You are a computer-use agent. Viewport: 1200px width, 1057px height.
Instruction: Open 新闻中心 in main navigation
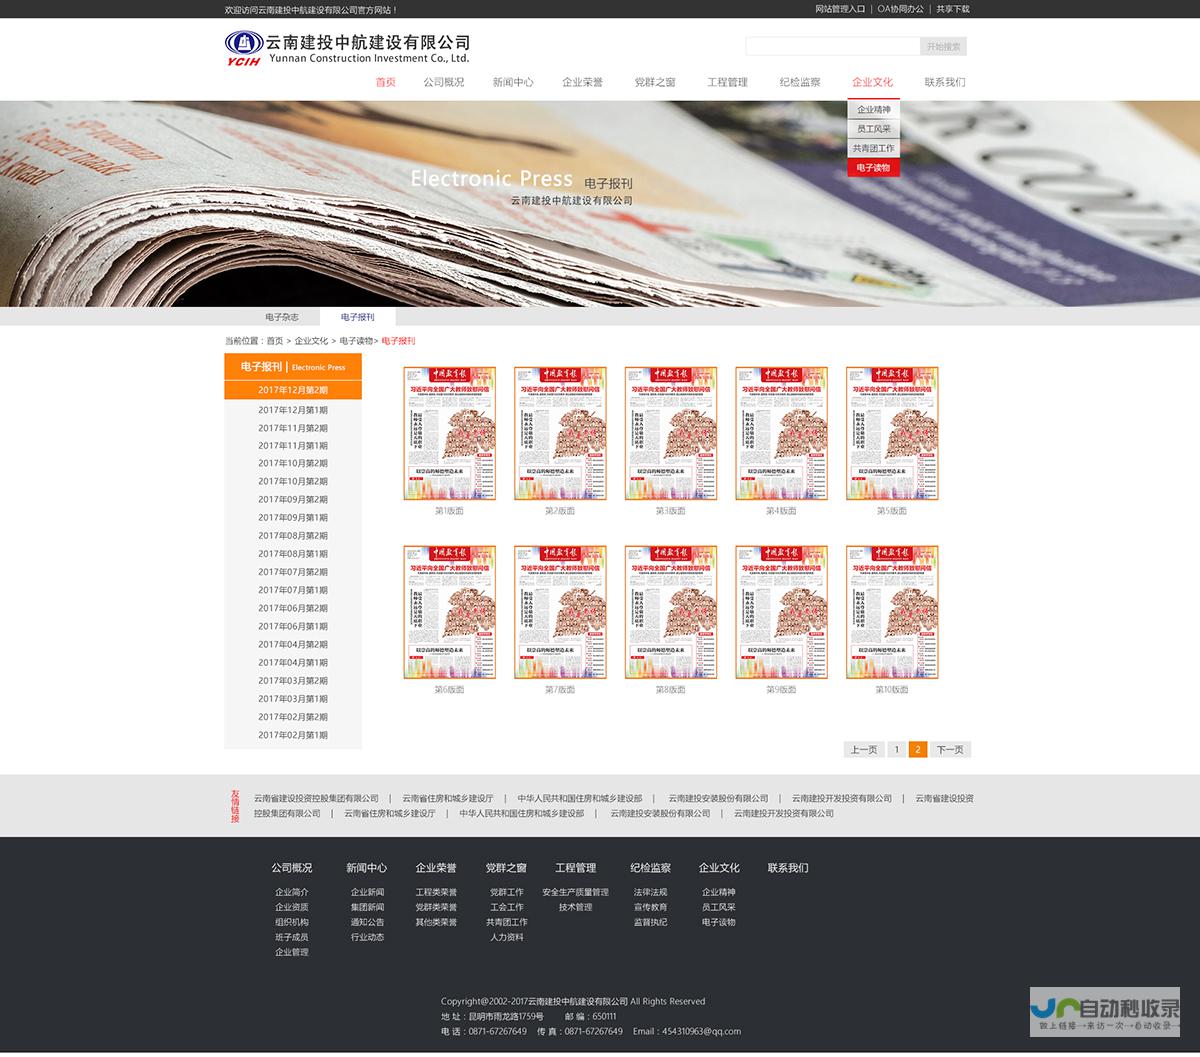point(513,82)
